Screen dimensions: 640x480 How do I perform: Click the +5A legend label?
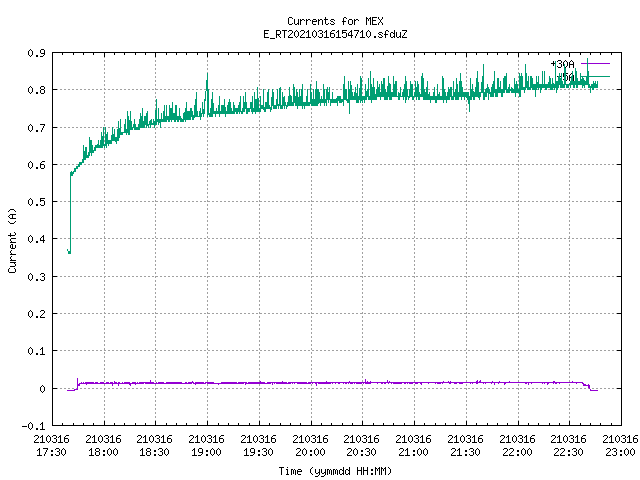pos(565,77)
